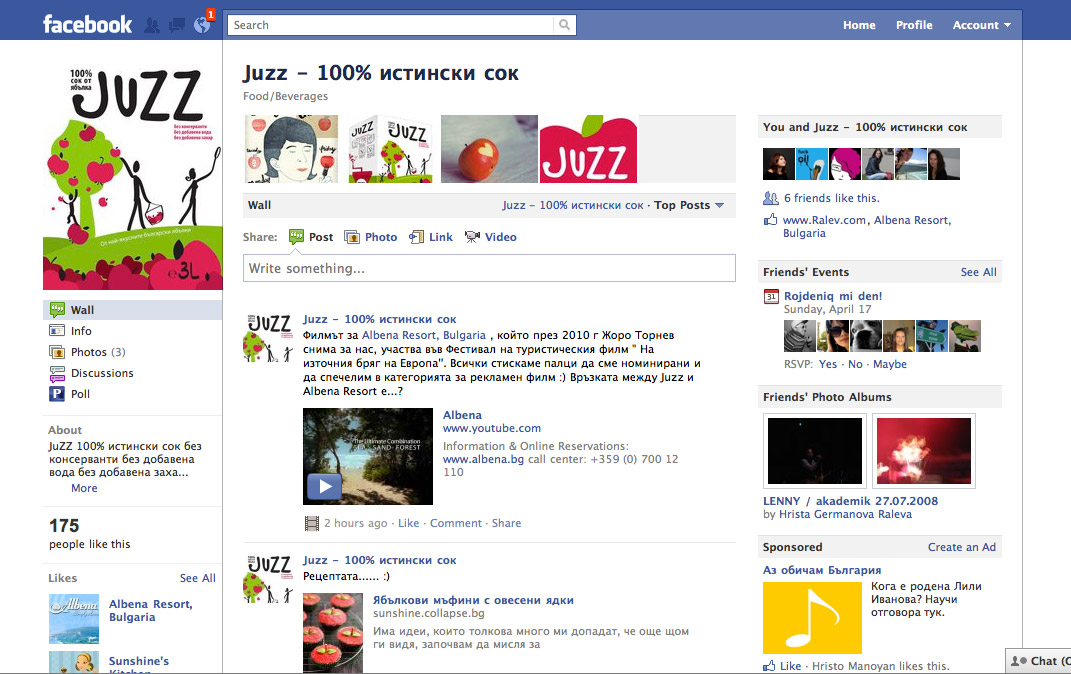RSVP Maybe to the birthday event
1071x674 pixels.
click(x=889, y=364)
